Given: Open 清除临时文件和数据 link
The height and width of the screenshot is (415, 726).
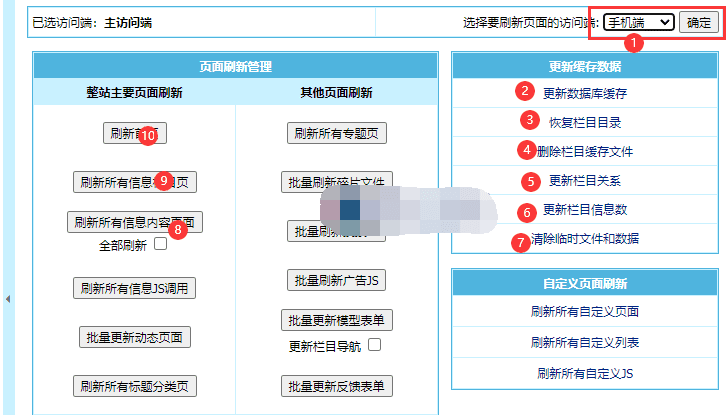Looking at the screenshot, I should pos(585,239).
